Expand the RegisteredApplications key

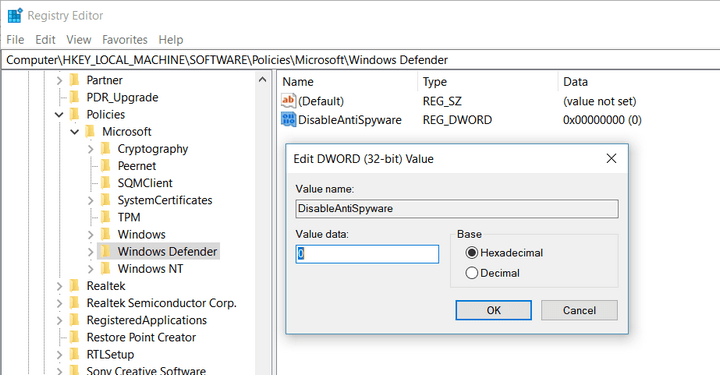tap(59, 320)
